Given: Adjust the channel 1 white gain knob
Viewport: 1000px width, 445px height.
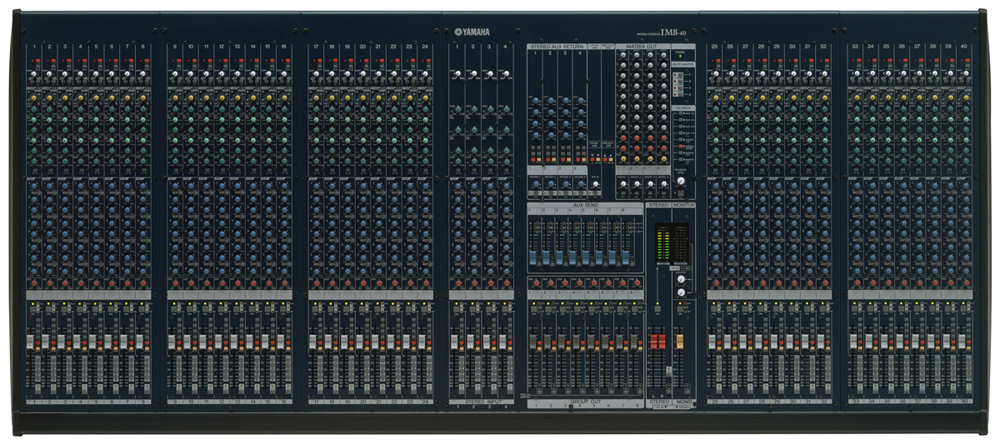Looking at the screenshot, I should pos(33,74).
